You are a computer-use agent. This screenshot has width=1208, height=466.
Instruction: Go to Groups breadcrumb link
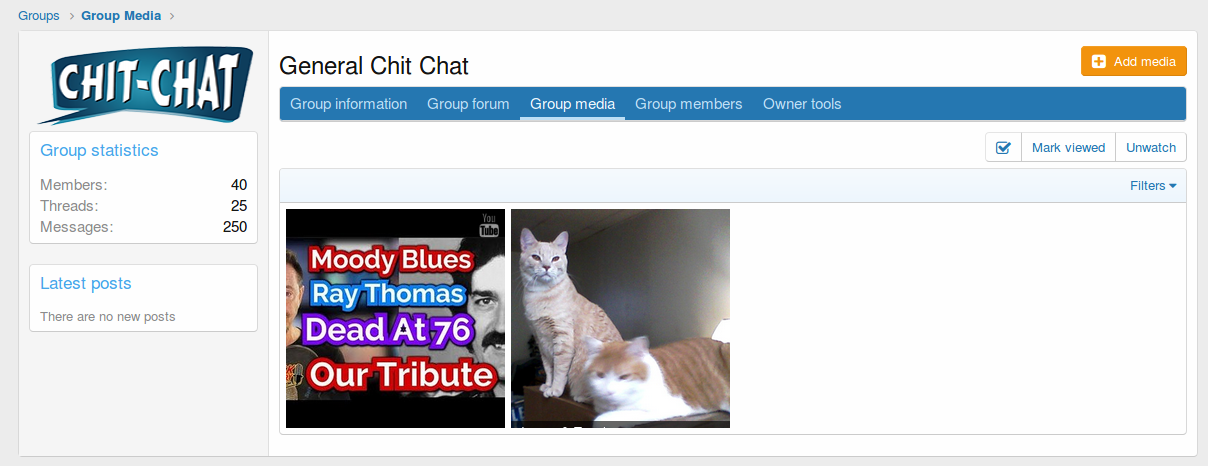[39, 16]
